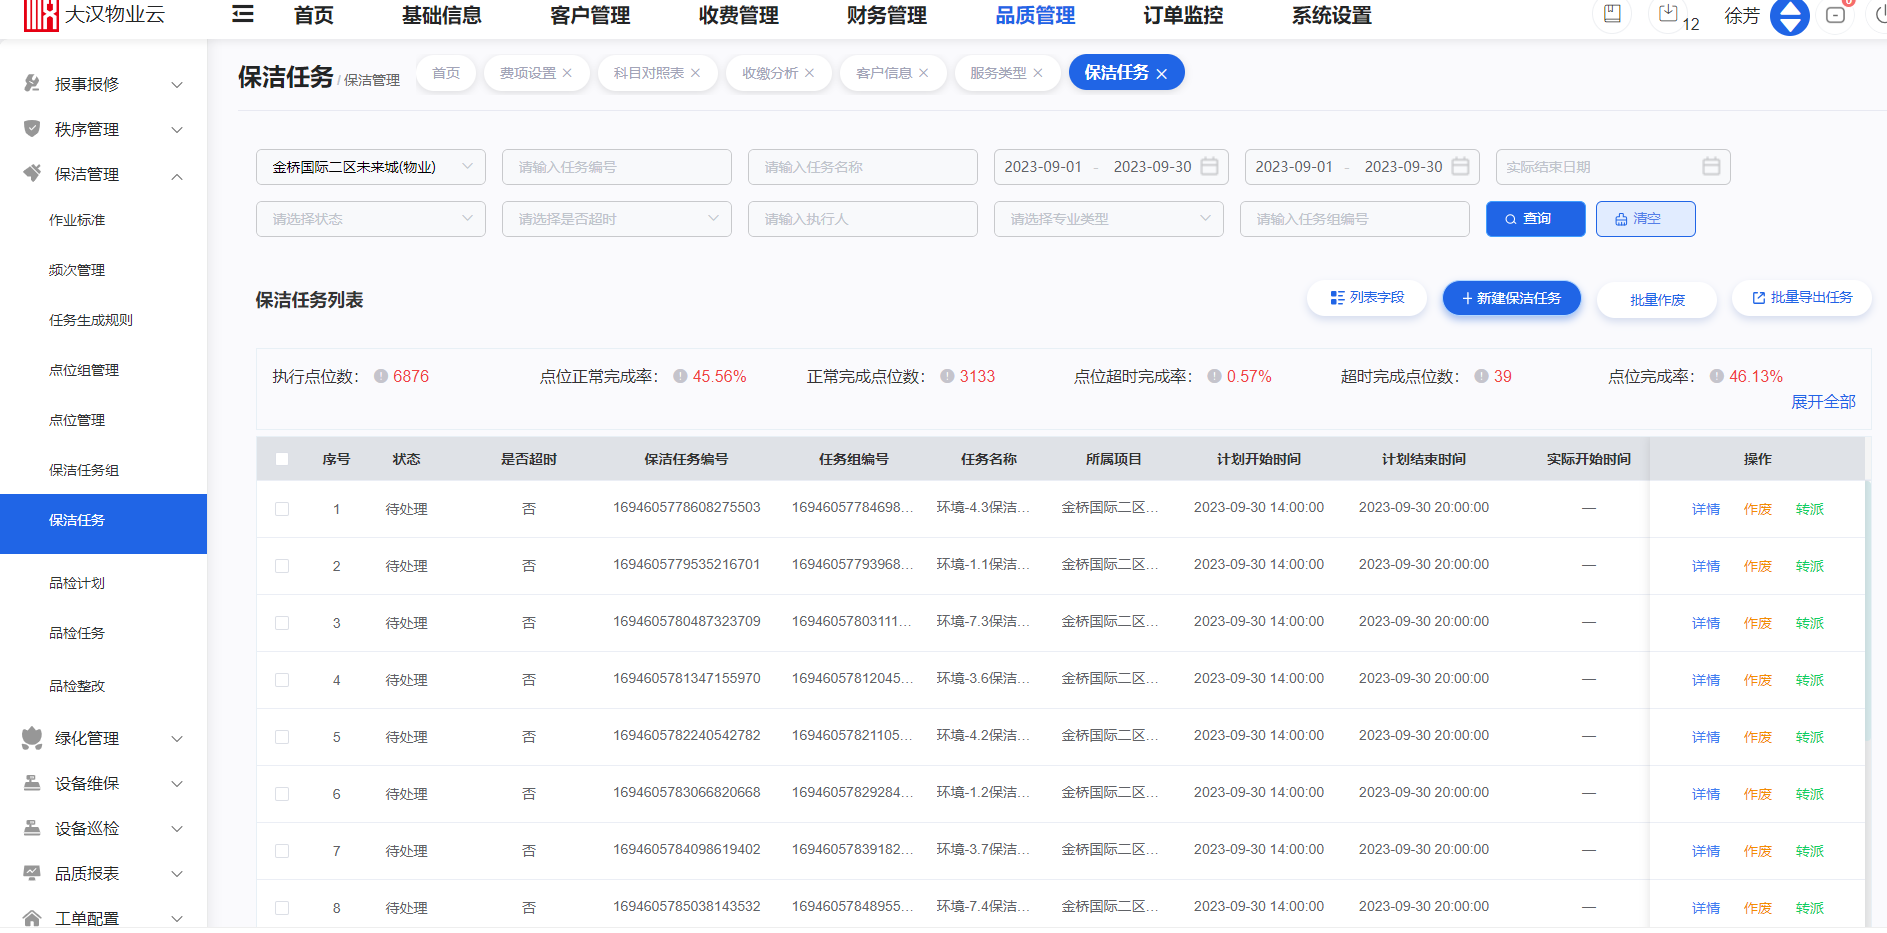Open the 请选择专业类型 dropdown

coord(1109,219)
